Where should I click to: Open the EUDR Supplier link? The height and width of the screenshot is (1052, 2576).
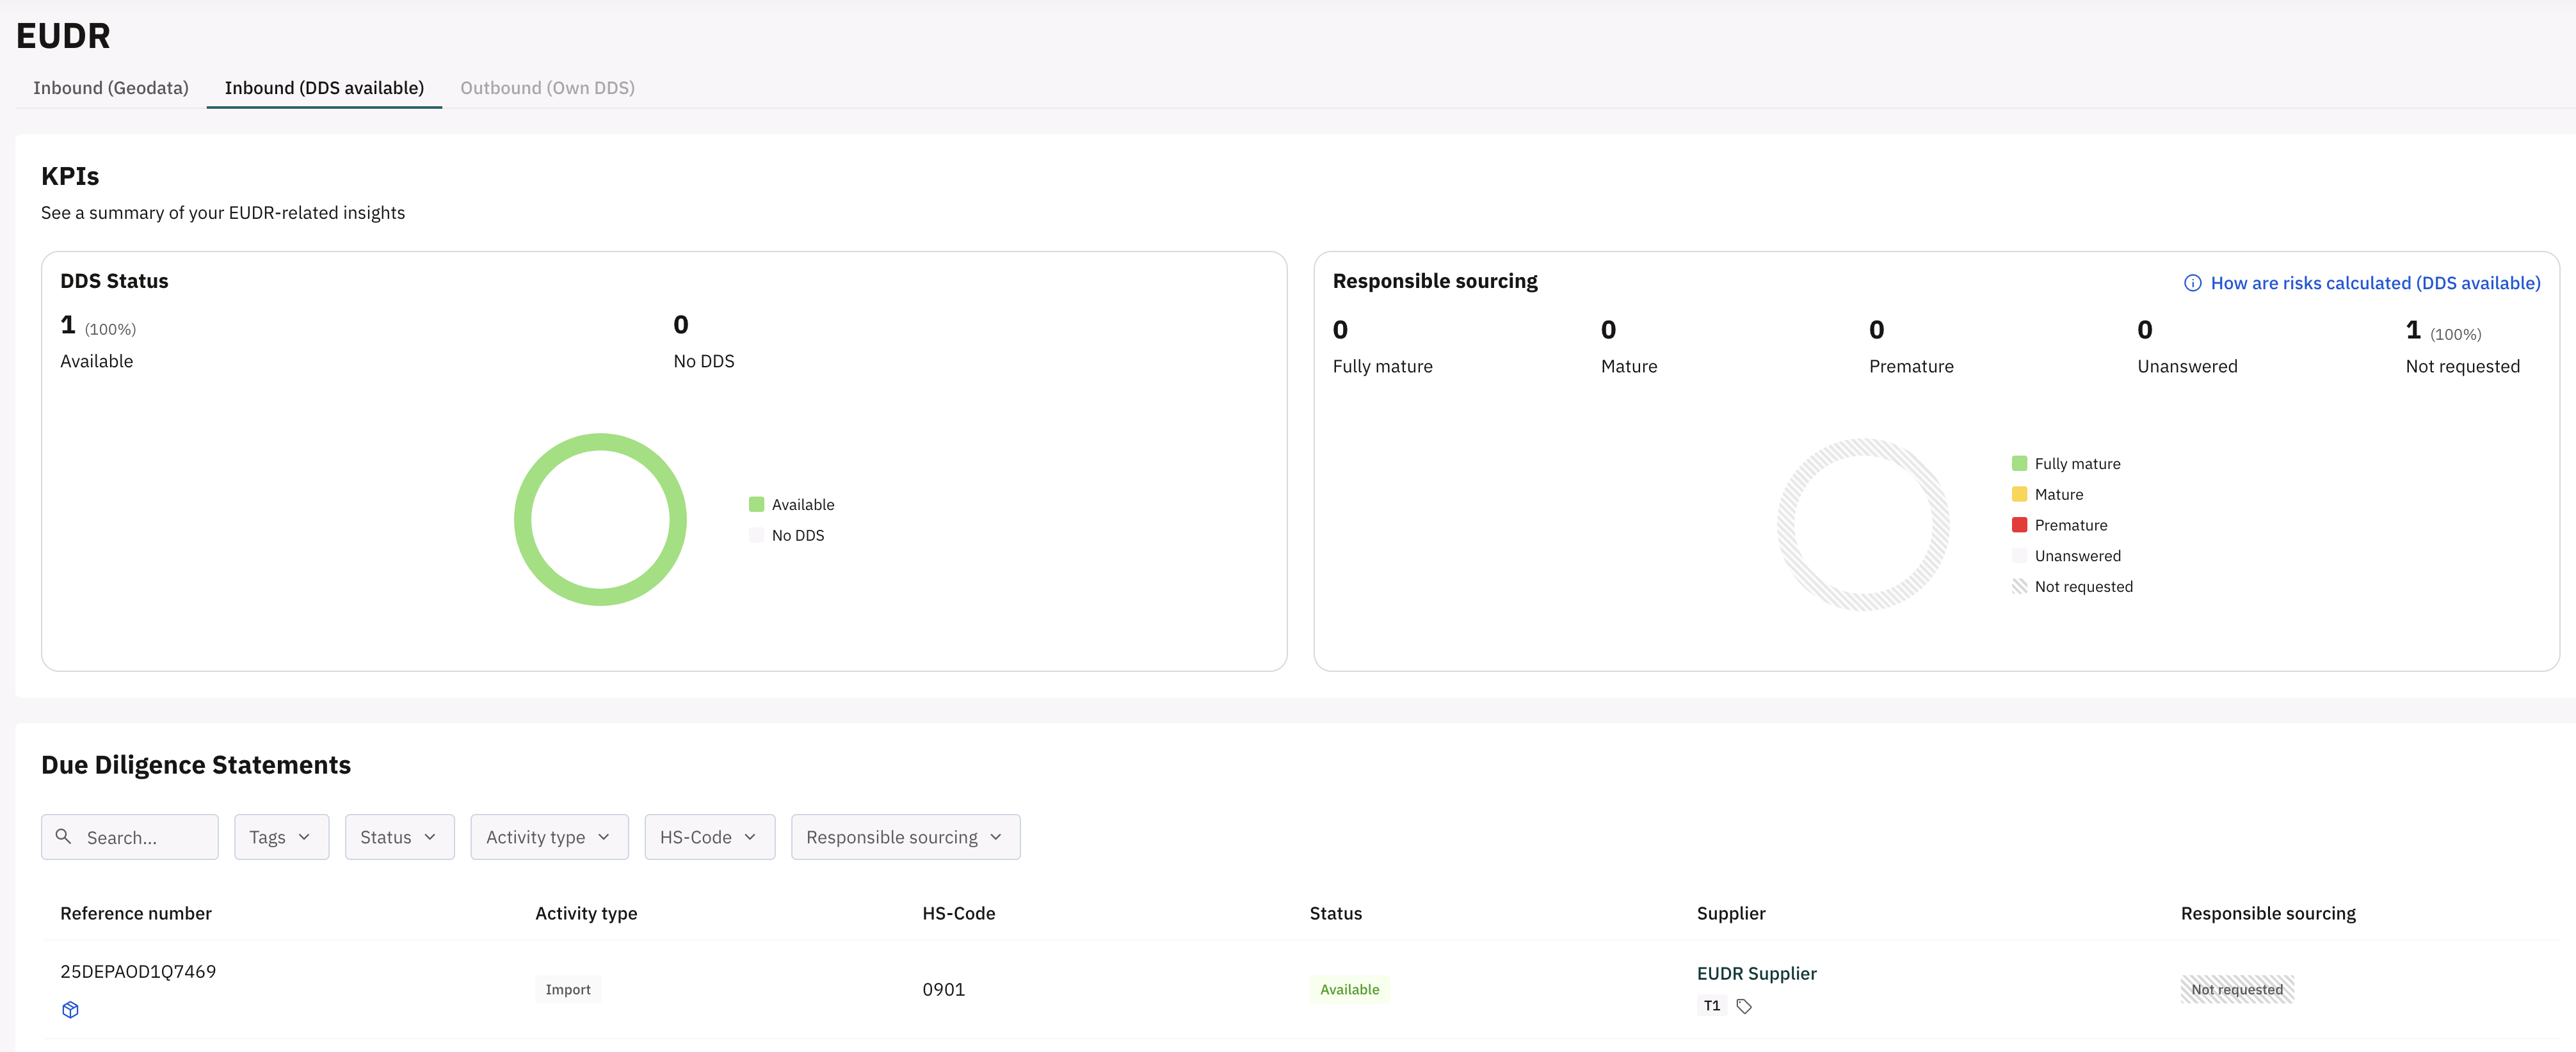(x=1756, y=973)
